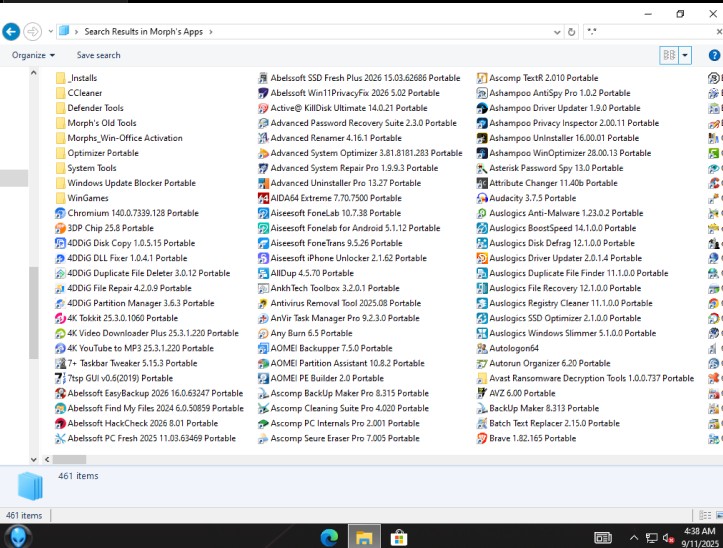Image resolution: width=723 pixels, height=548 pixels.
Task: Select Morphs_Win-Office Activation folder name
Action: 125,138
